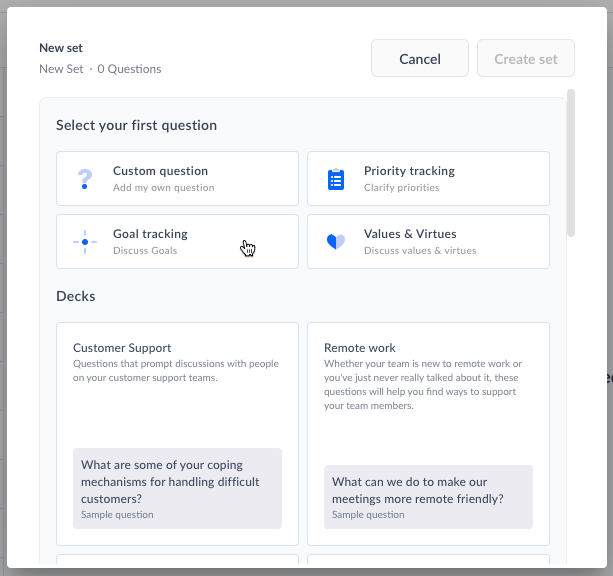Select the Custom question title text

pos(160,171)
